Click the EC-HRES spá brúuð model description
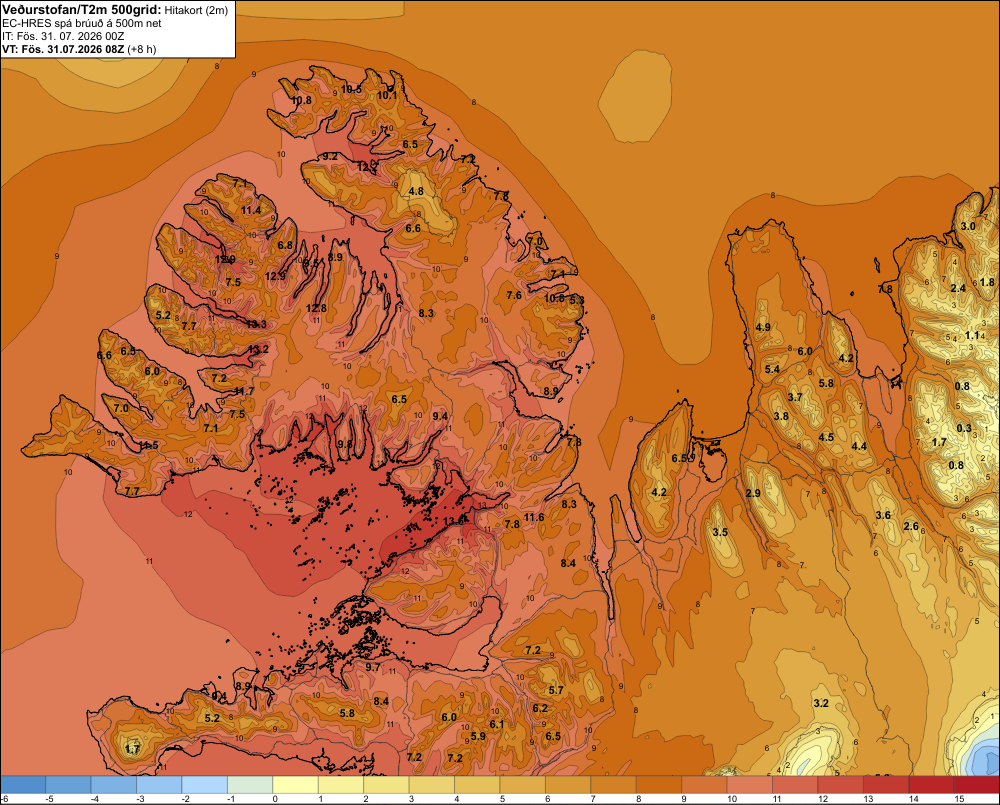 click(x=82, y=24)
